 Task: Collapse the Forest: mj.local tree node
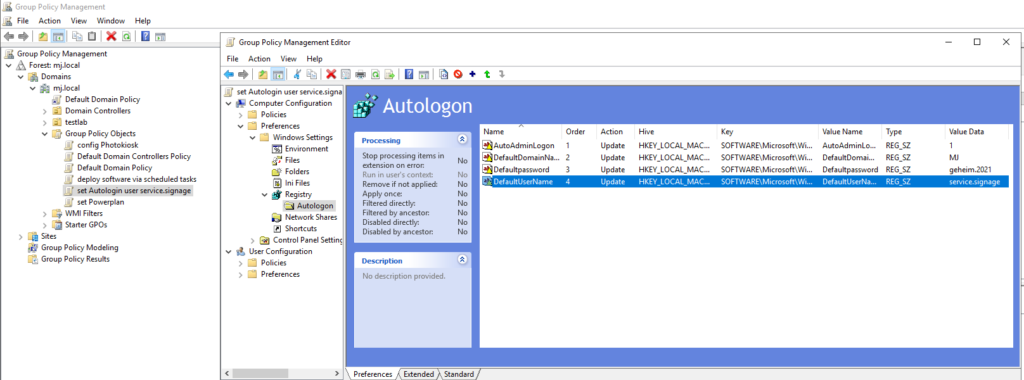pos(8,65)
